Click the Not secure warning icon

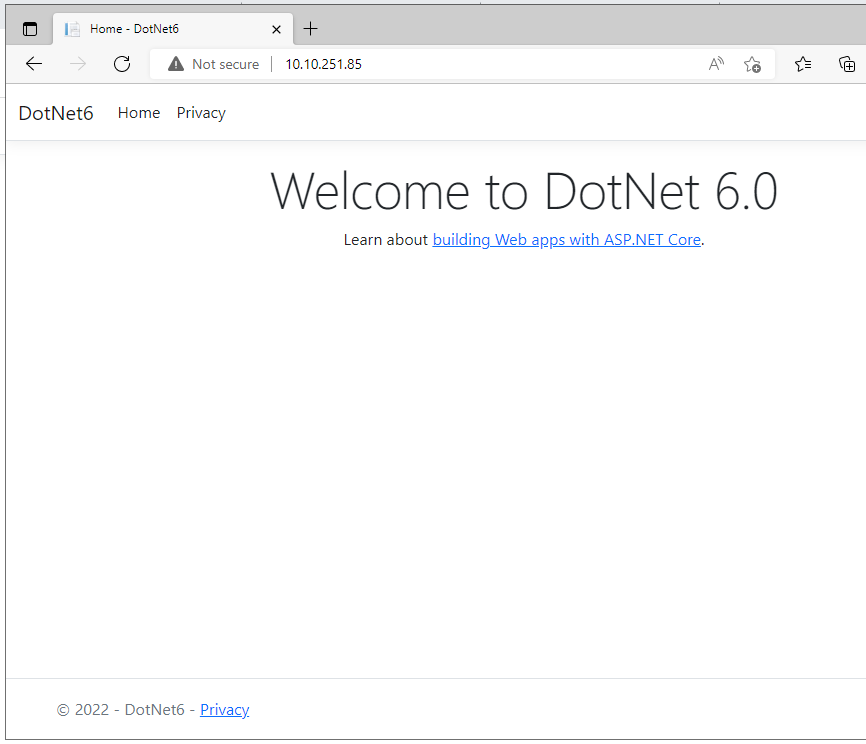point(176,64)
